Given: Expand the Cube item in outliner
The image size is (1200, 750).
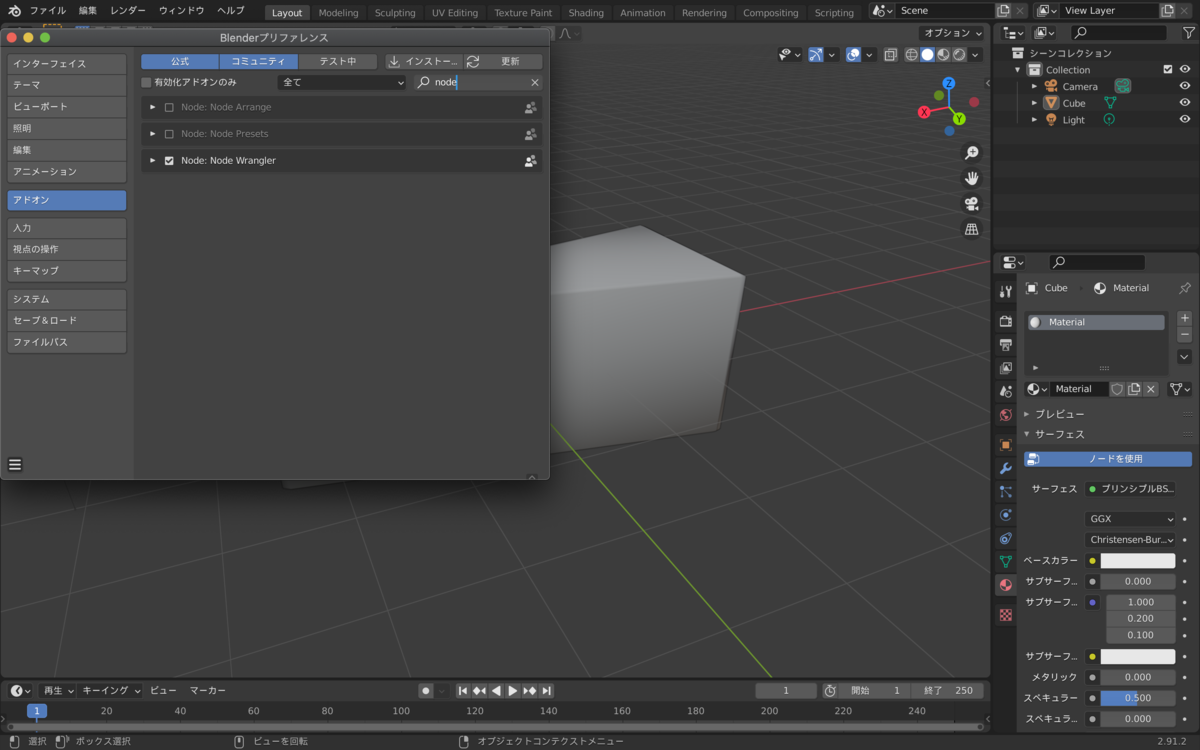Looking at the screenshot, I should tap(1035, 103).
